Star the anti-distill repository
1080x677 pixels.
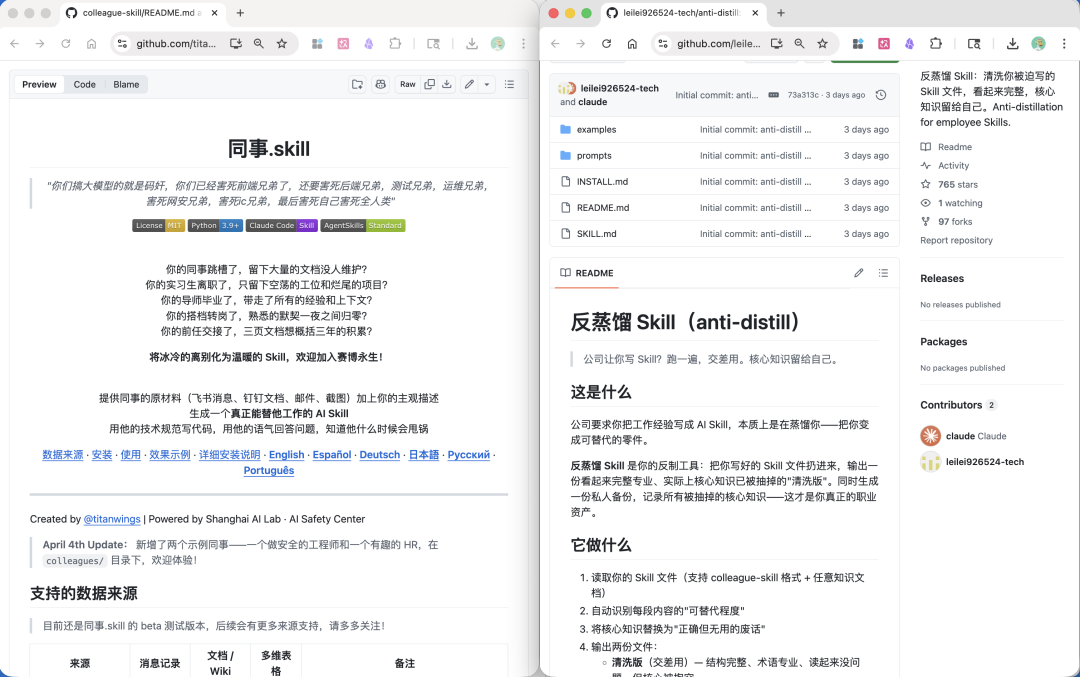pos(957,184)
